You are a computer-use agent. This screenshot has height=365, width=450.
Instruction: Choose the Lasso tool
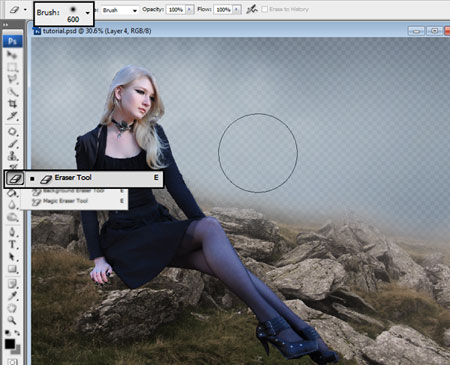click(x=13, y=79)
